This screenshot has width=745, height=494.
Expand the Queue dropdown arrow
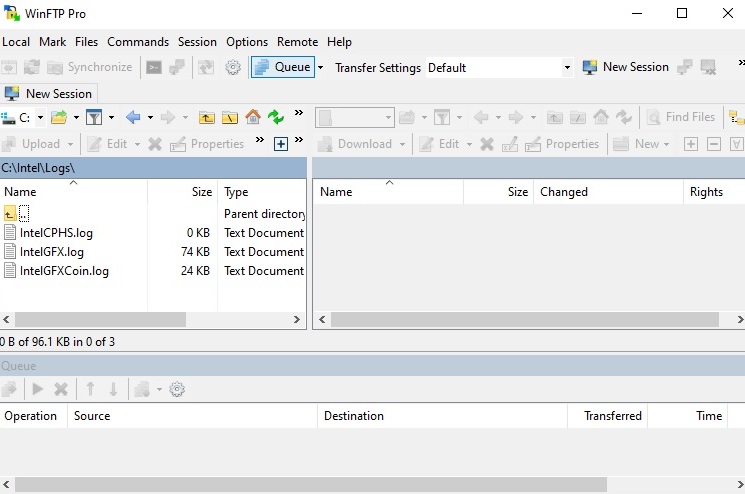[321, 67]
